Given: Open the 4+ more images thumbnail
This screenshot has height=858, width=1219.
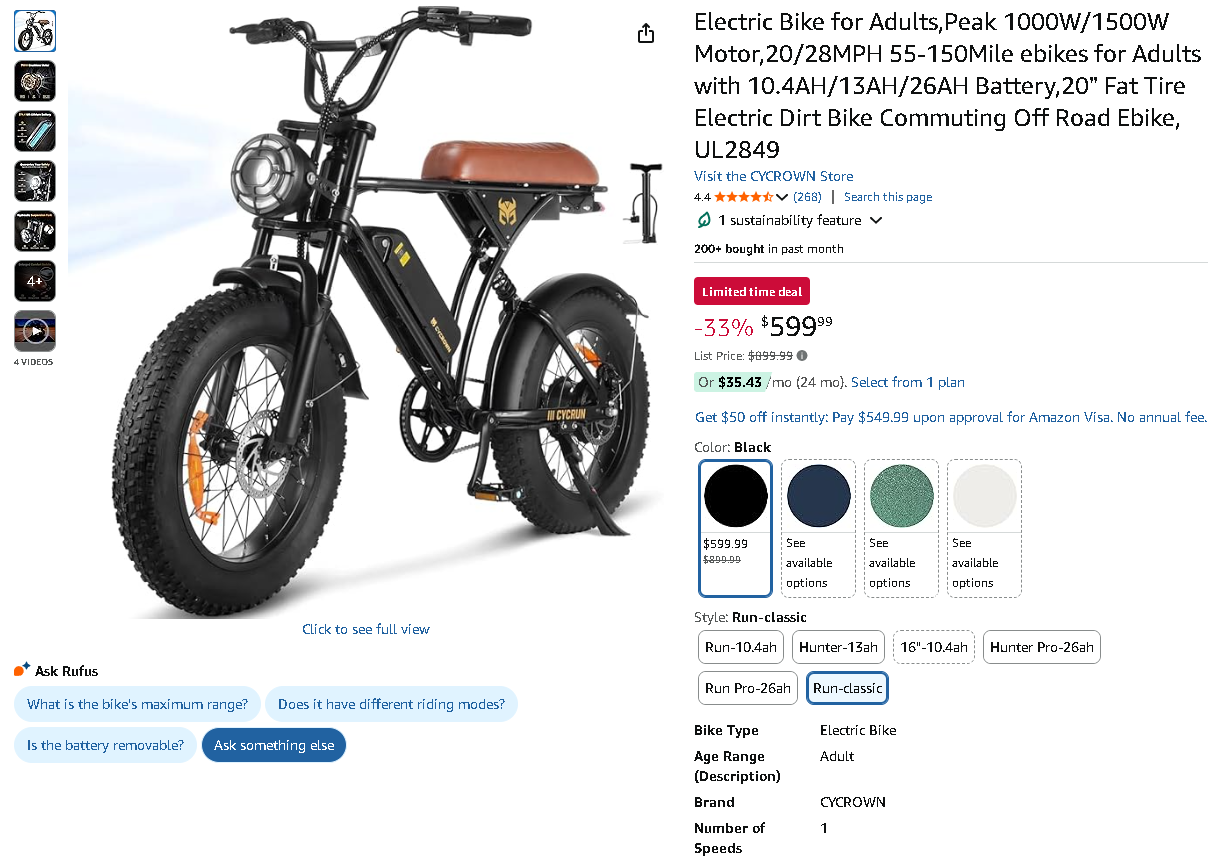Looking at the screenshot, I should click(35, 281).
